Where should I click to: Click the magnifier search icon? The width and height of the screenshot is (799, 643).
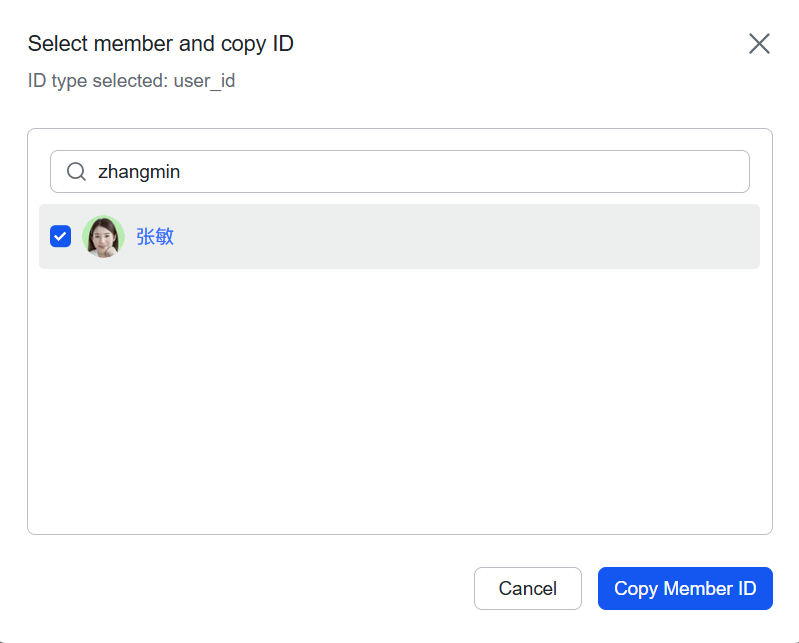76,172
